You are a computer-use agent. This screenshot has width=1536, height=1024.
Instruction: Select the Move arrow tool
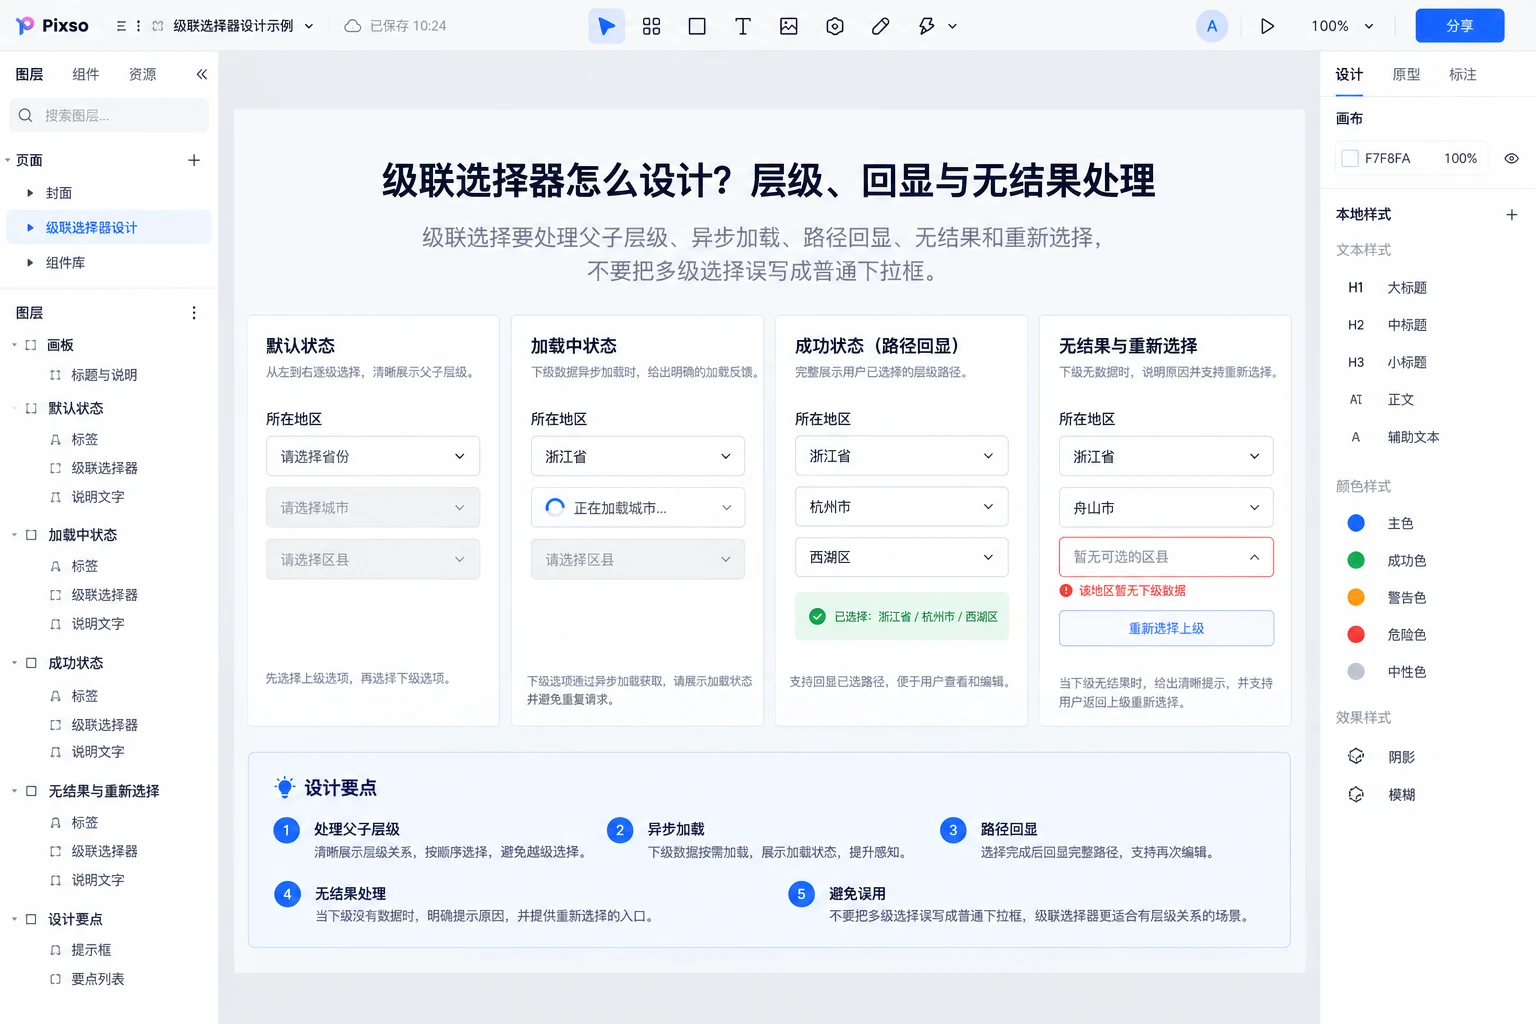point(606,26)
